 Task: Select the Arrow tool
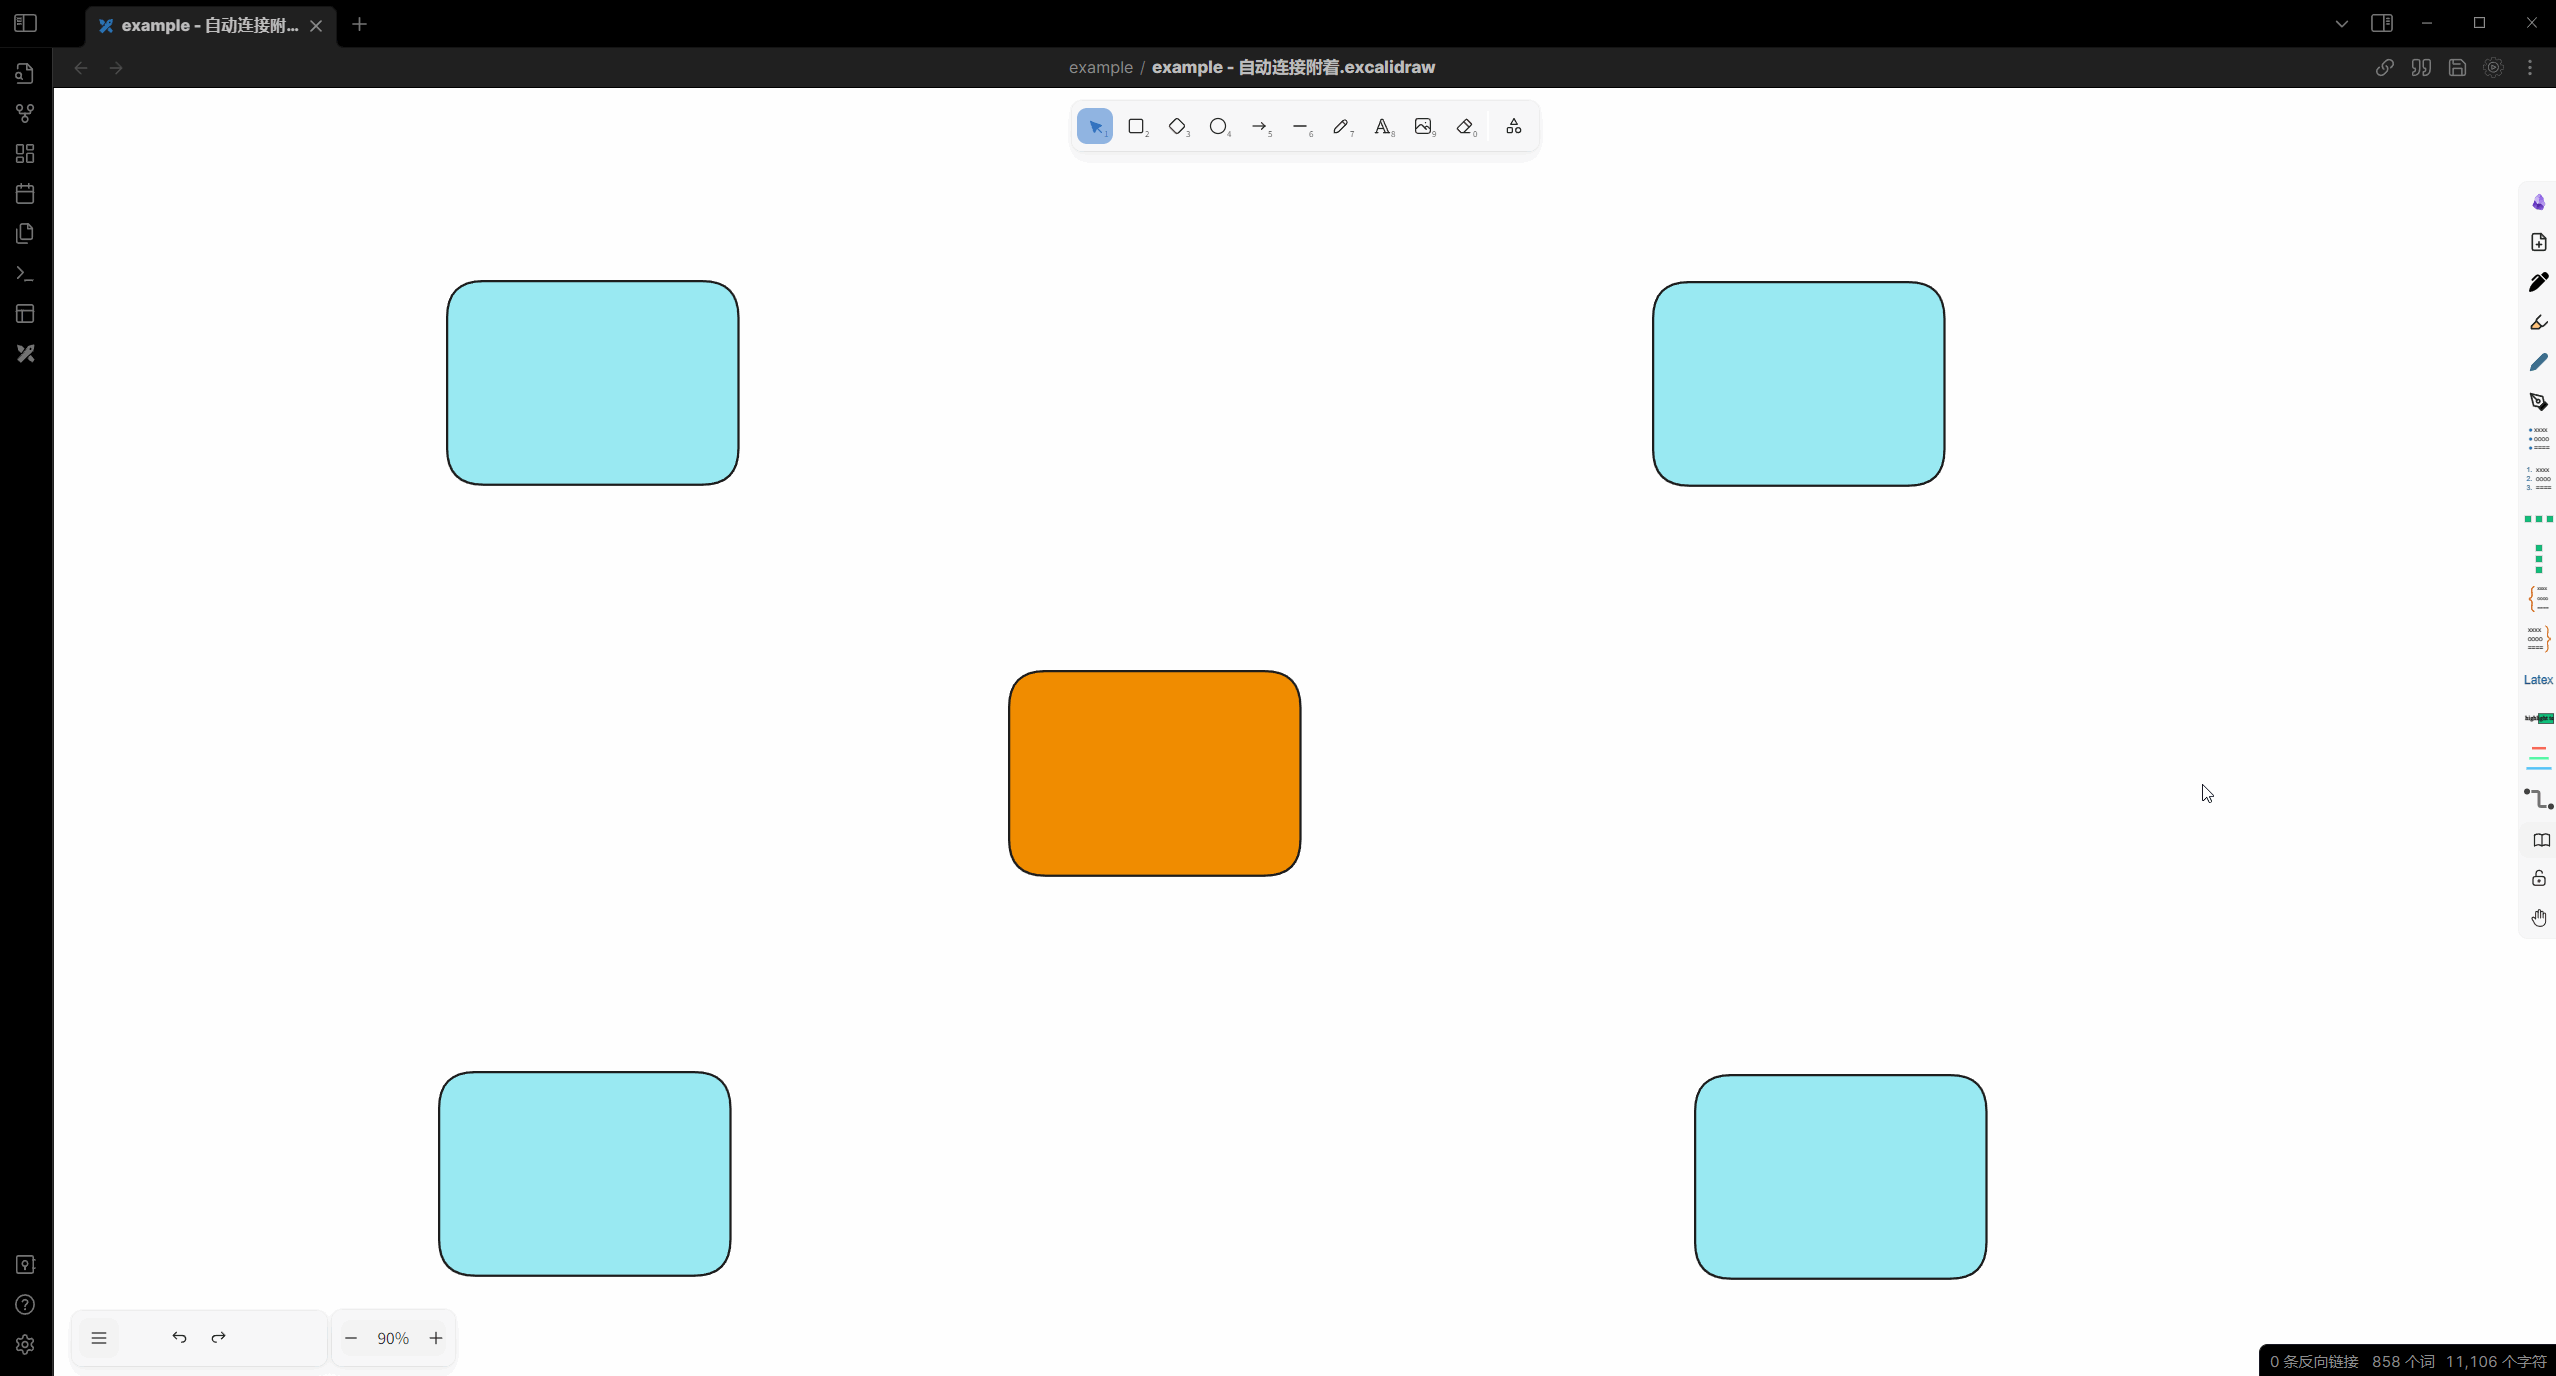pos(1259,127)
